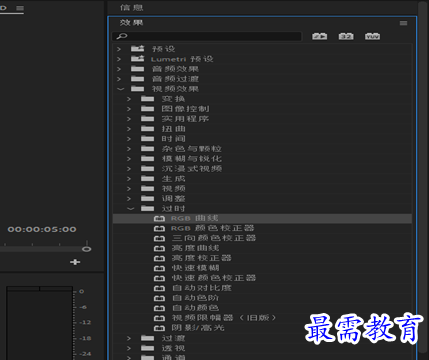Click the 自动色阶 effect icon

pos(159,298)
